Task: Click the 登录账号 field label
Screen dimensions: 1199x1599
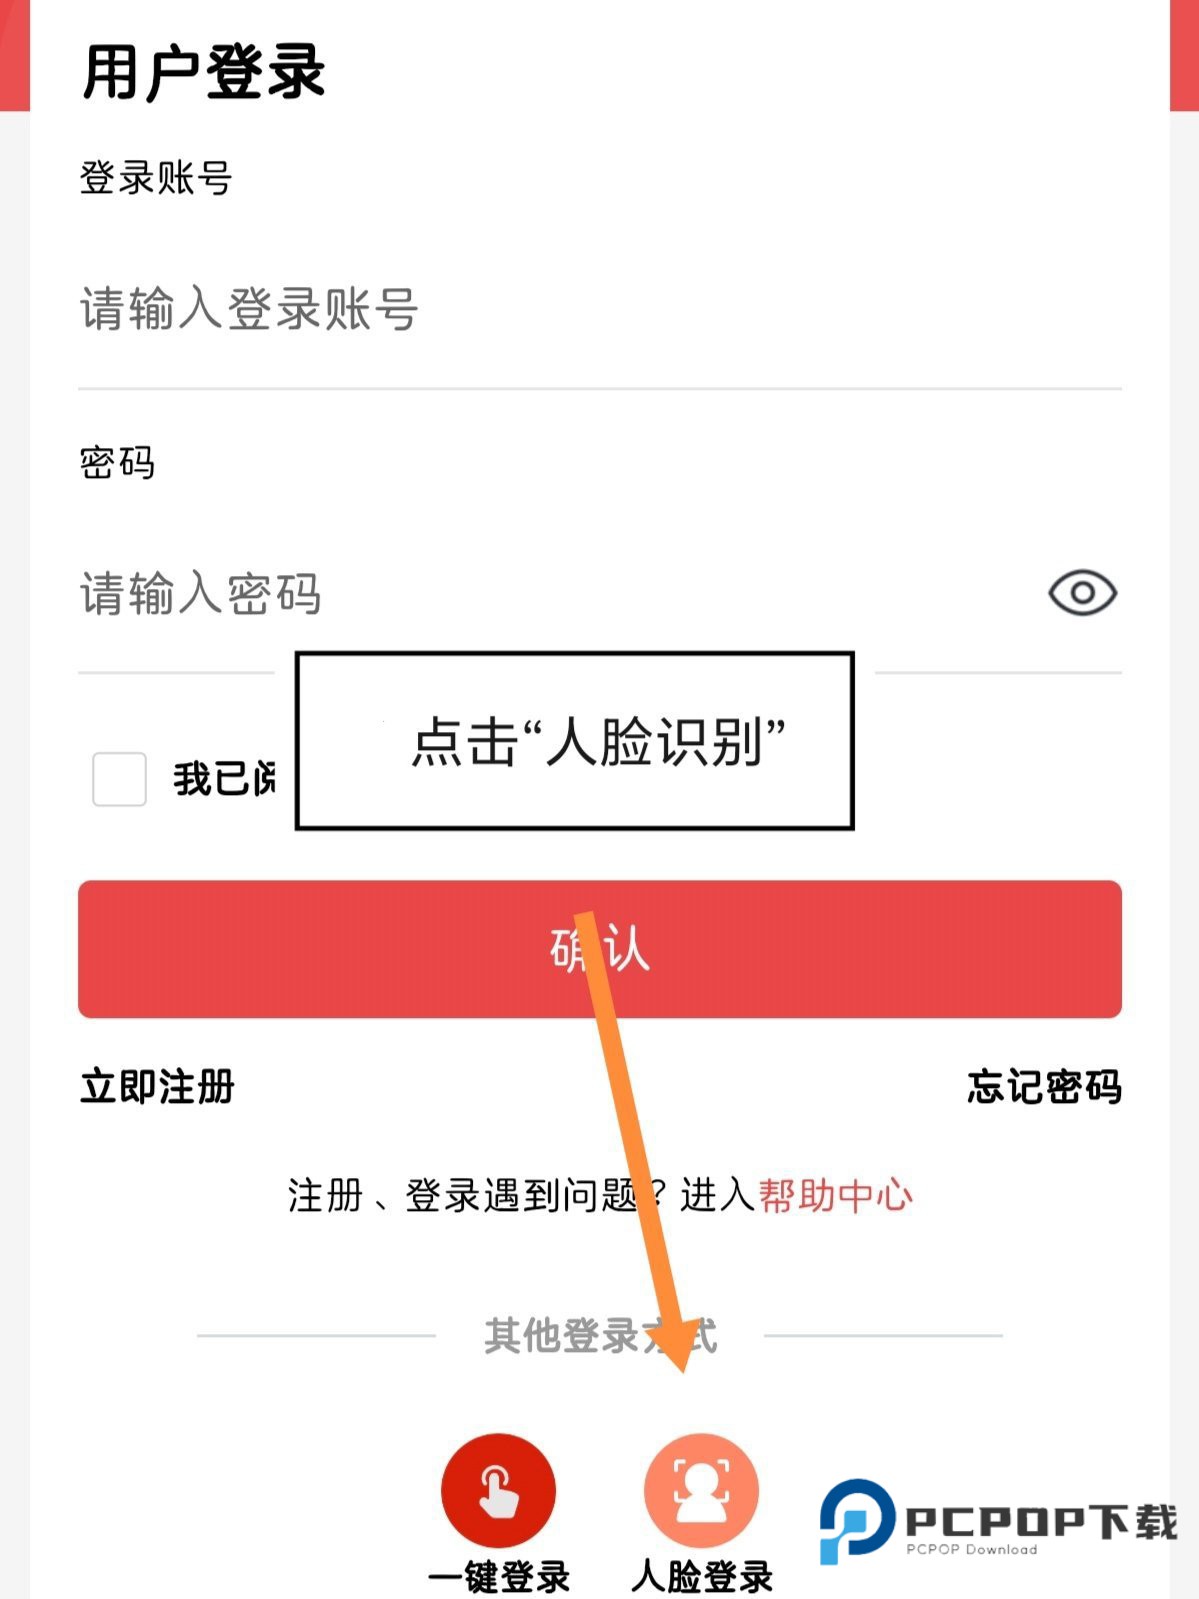Action: (156, 179)
